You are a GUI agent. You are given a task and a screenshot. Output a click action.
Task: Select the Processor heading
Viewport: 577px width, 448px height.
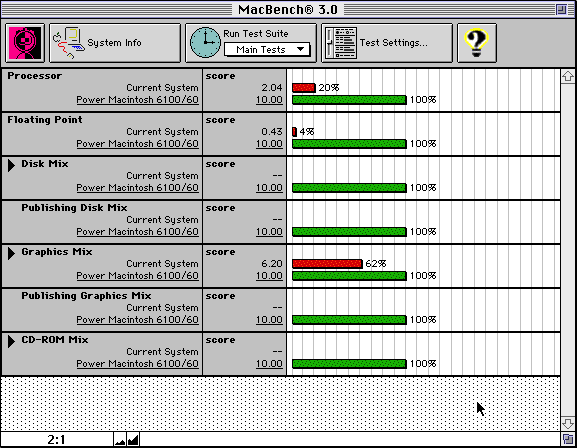click(x=35, y=76)
